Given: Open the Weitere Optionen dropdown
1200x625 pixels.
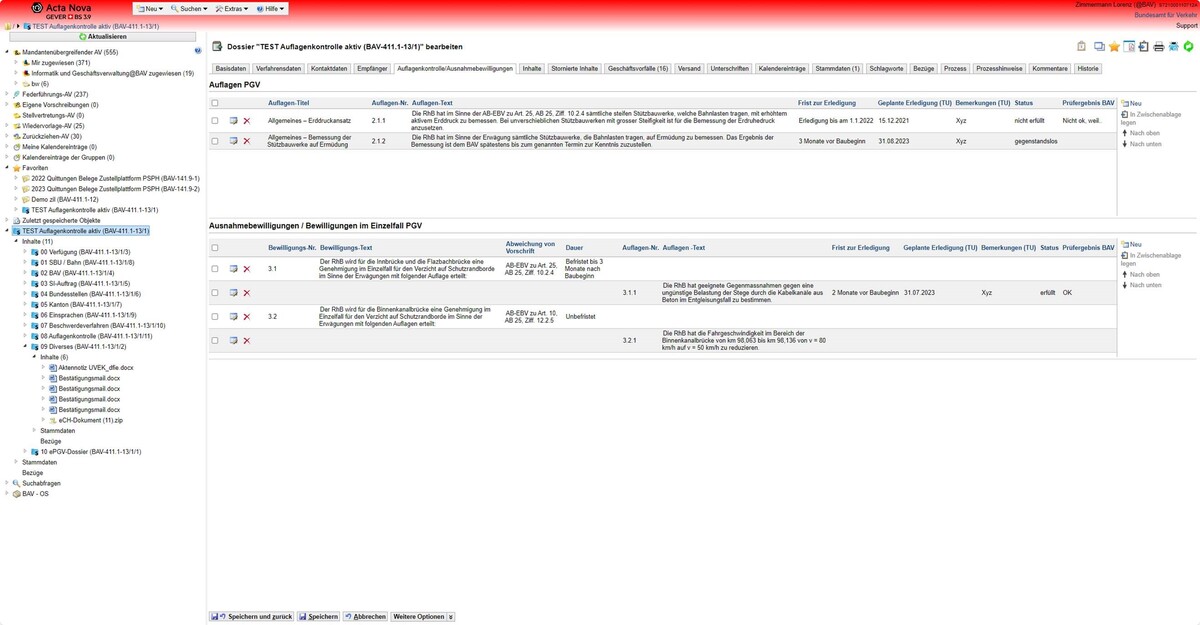Looking at the screenshot, I should (422, 617).
